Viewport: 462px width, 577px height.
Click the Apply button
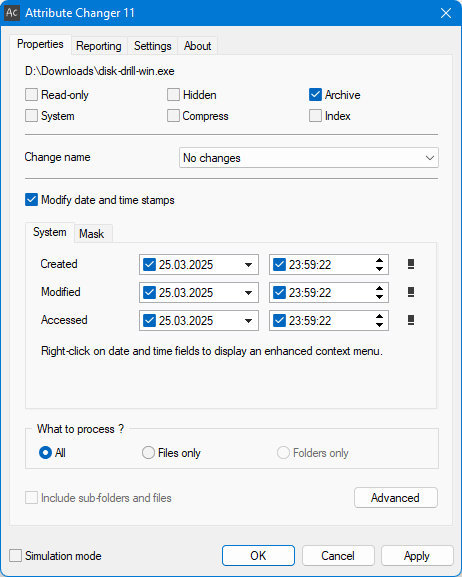[417, 555]
